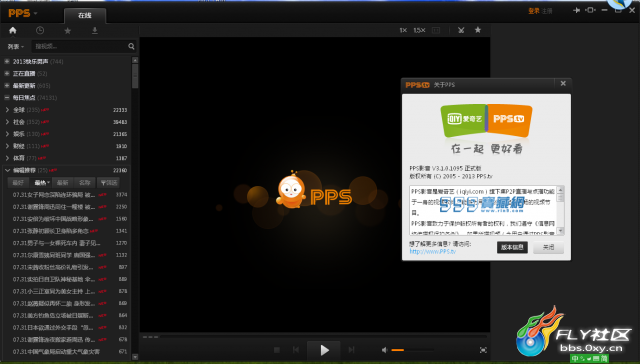The height and width of the screenshot is (364, 640).
Task: Expand the 正在直播 category
Action: (x=7, y=73)
